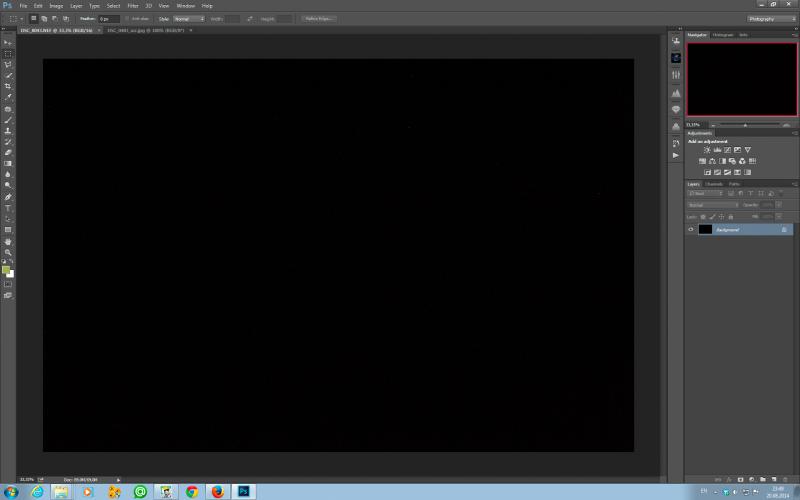This screenshot has height=500, width=800.
Task: Switch to the Channels tab
Action: pos(714,184)
